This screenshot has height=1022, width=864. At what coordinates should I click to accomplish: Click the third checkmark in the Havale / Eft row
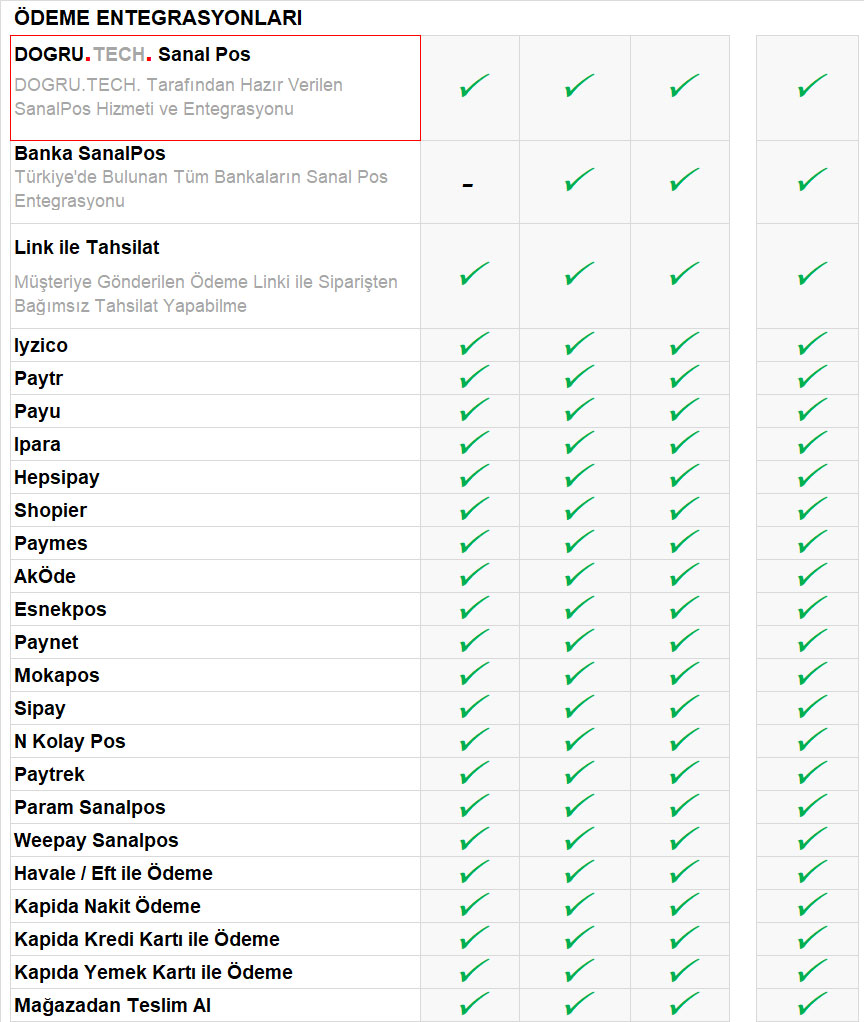point(684,873)
